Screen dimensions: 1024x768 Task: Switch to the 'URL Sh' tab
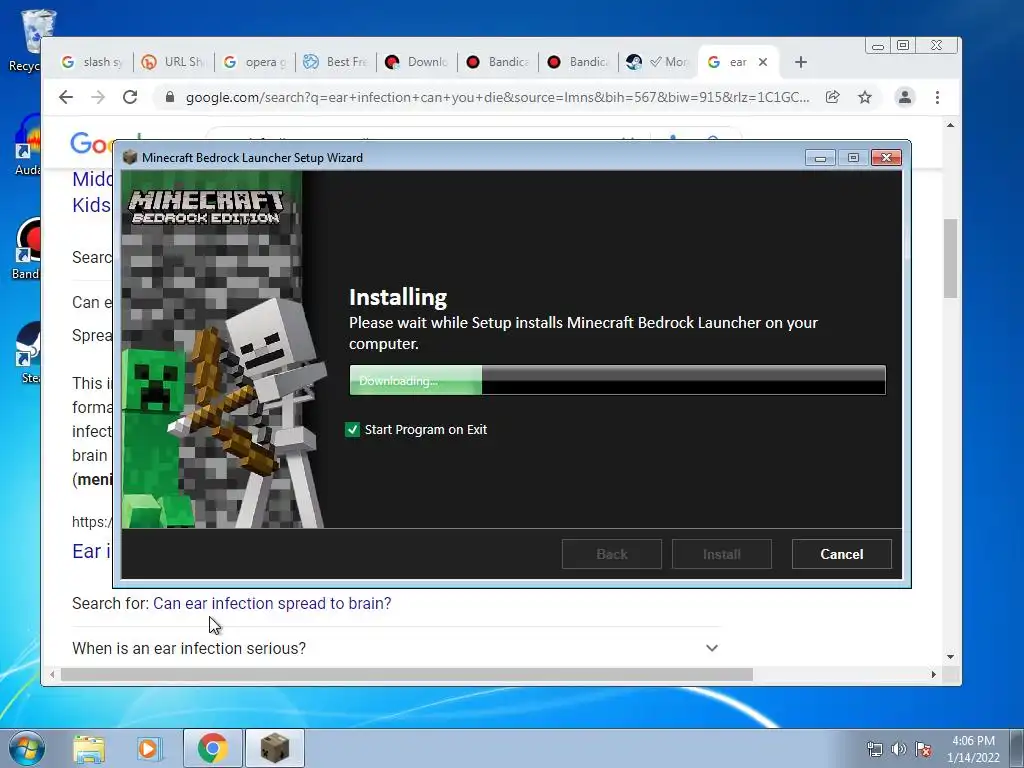[x=173, y=62]
